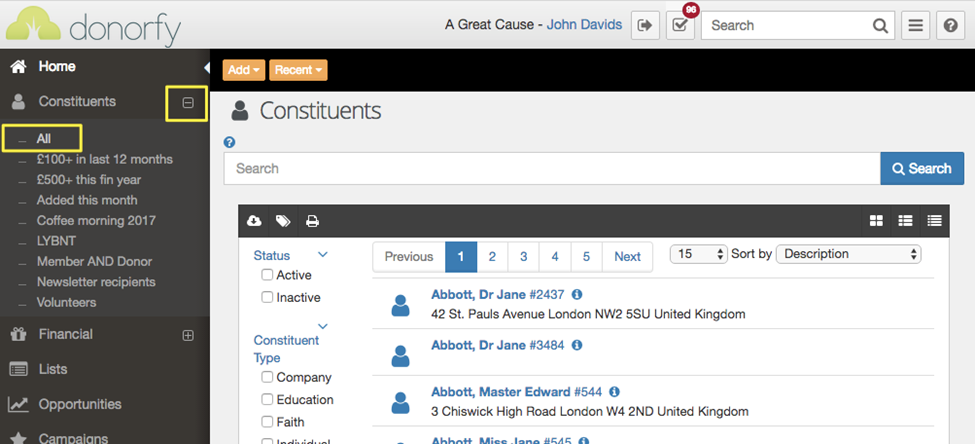
Task: Switch to grid tile view
Action: 876,221
